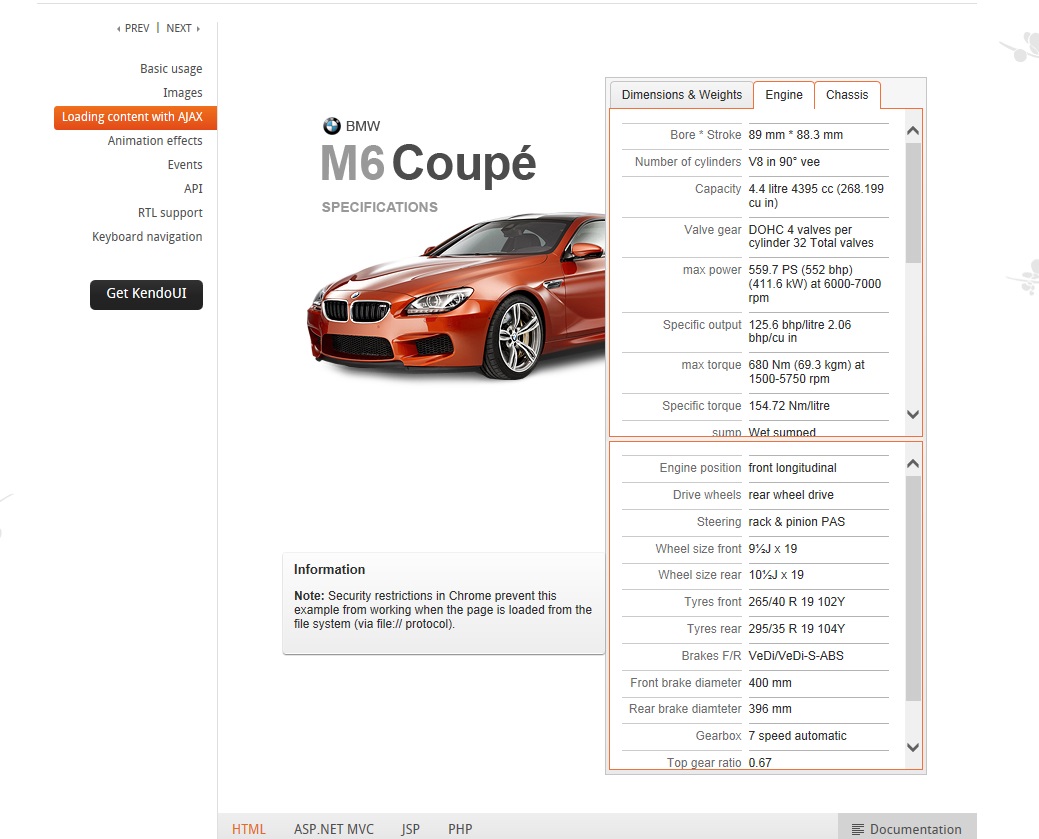Click the Chassis panel scroll-down arrow
The width and height of the screenshot is (1039, 839).
click(x=912, y=747)
